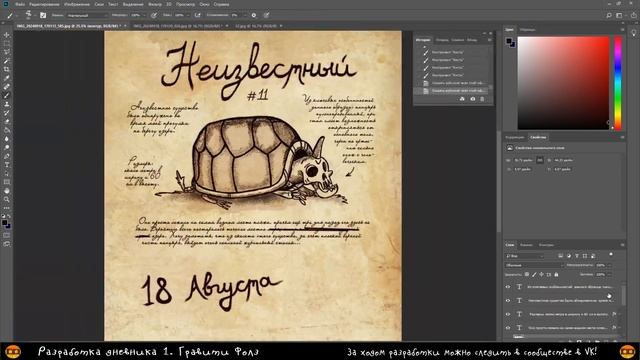Click the trash icon in History panel
Viewport: 640px width, 360px height.
[482, 99]
